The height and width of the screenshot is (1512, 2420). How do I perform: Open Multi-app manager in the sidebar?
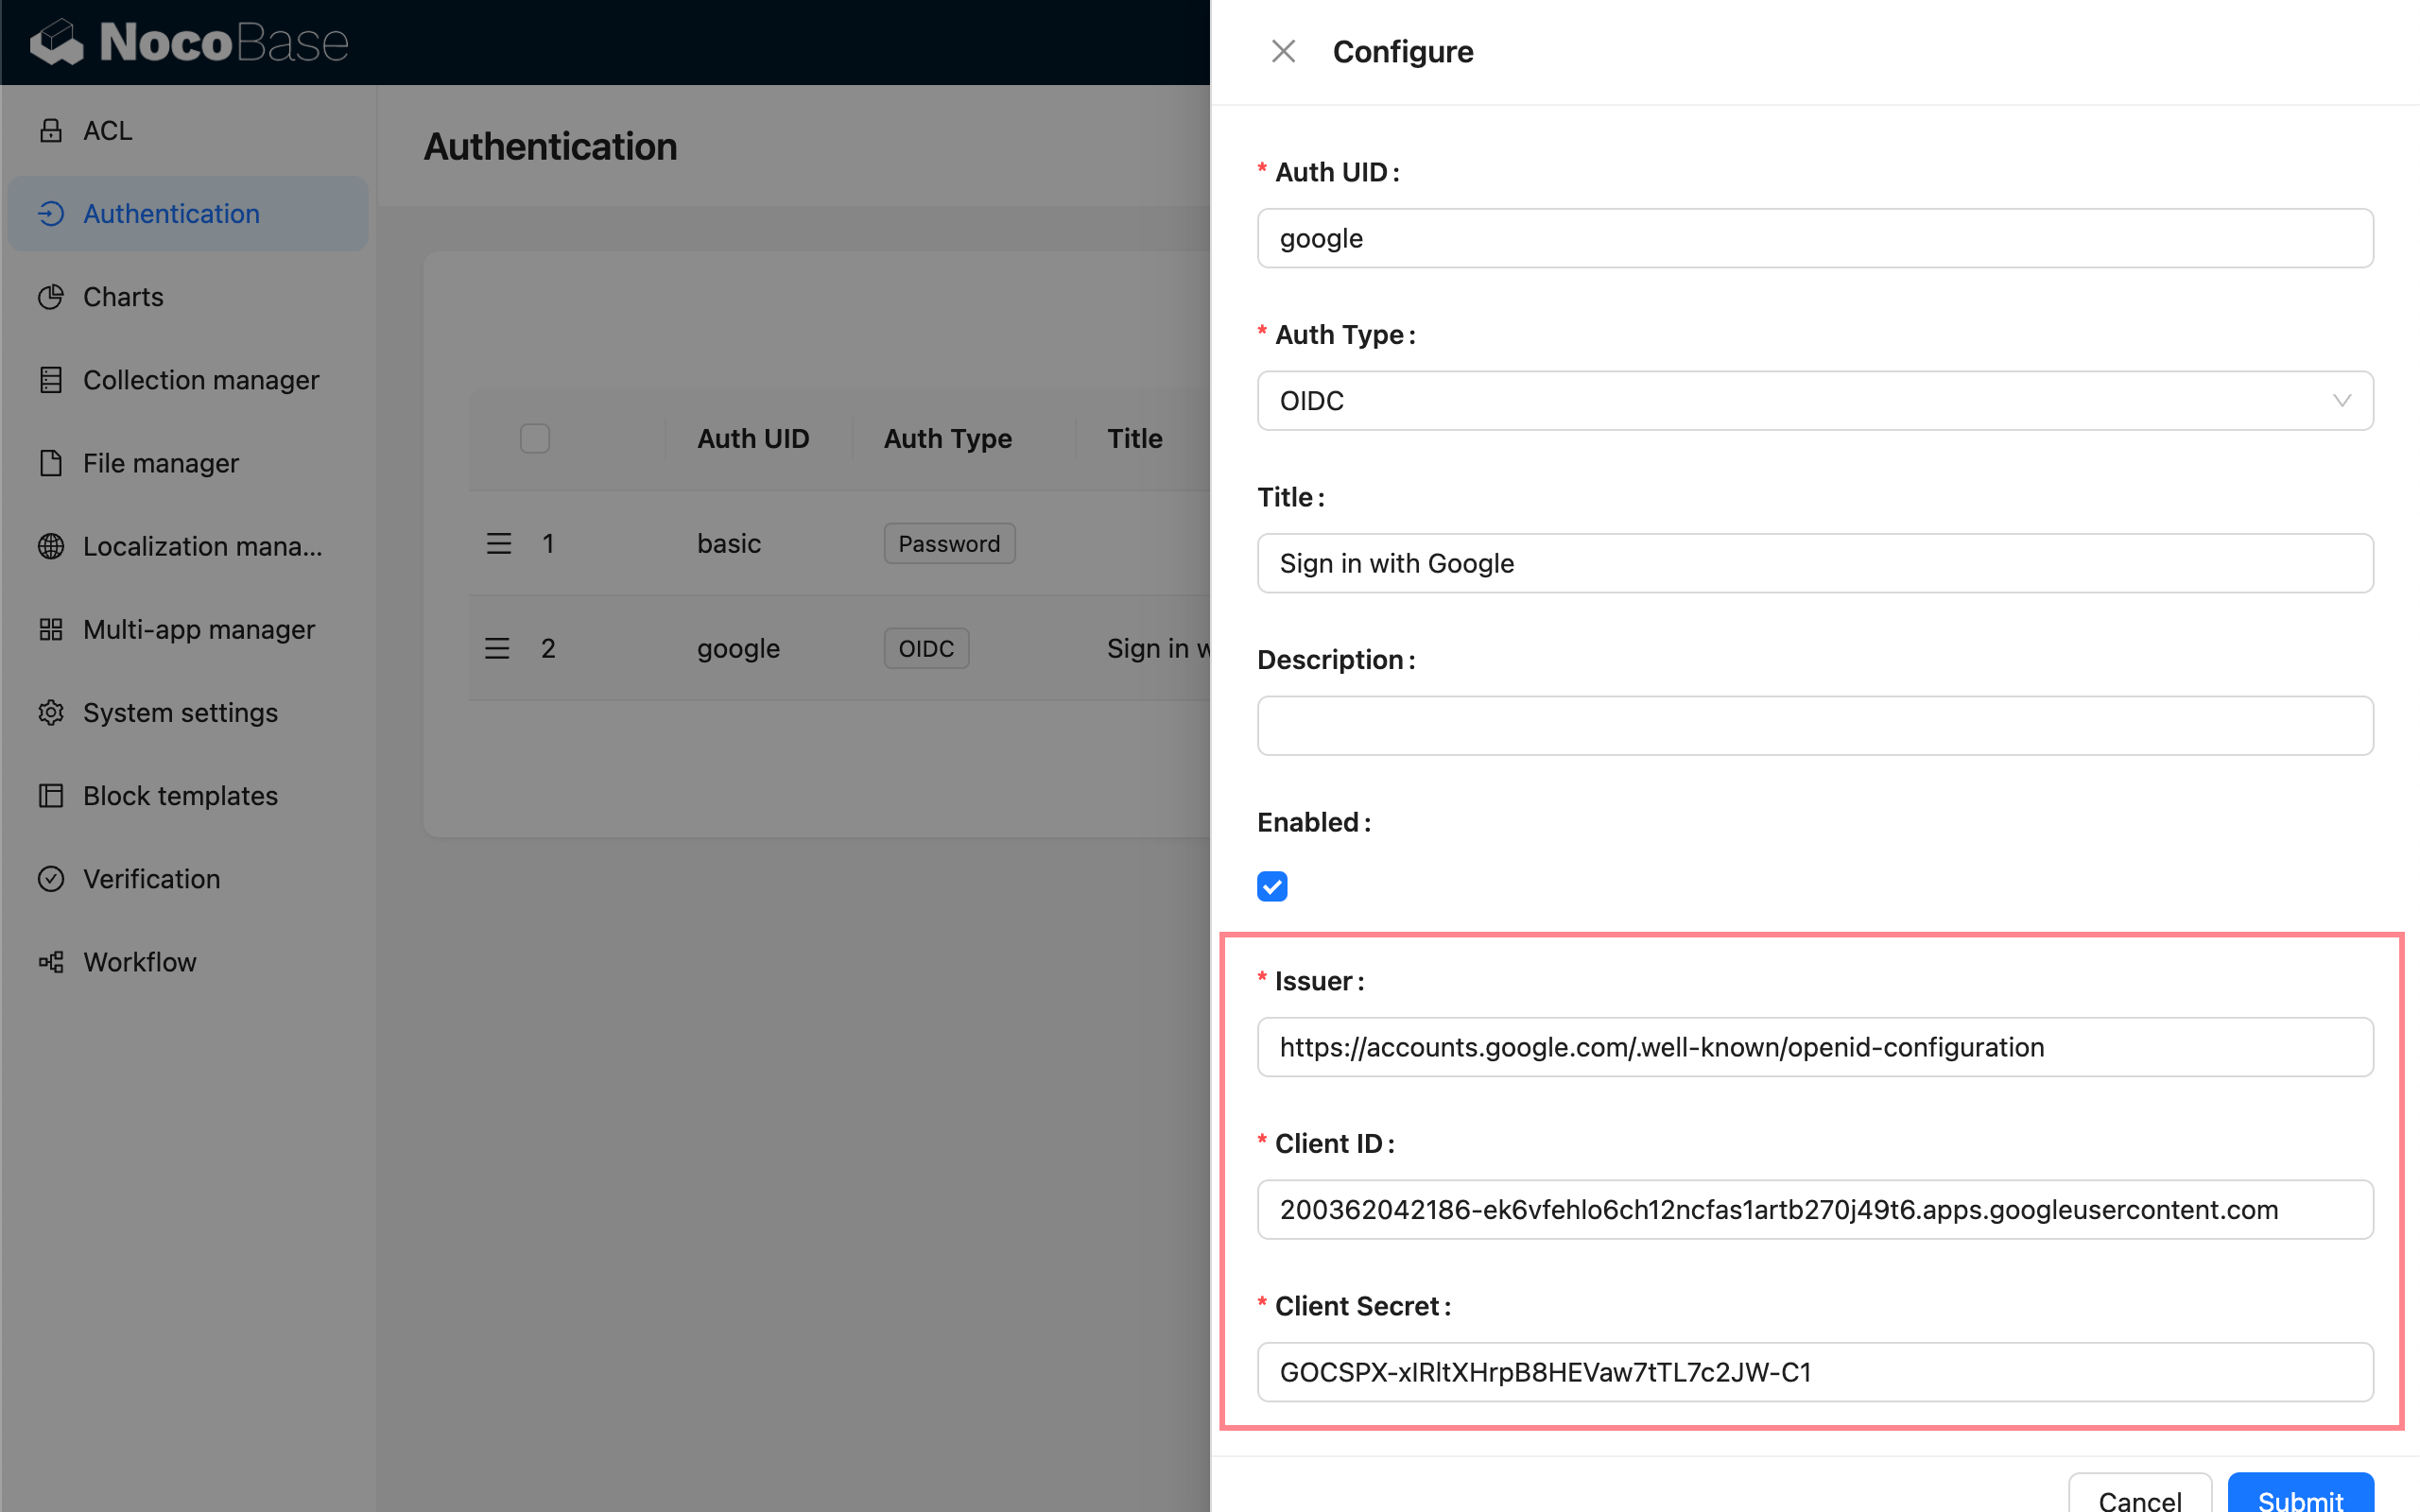click(198, 629)
